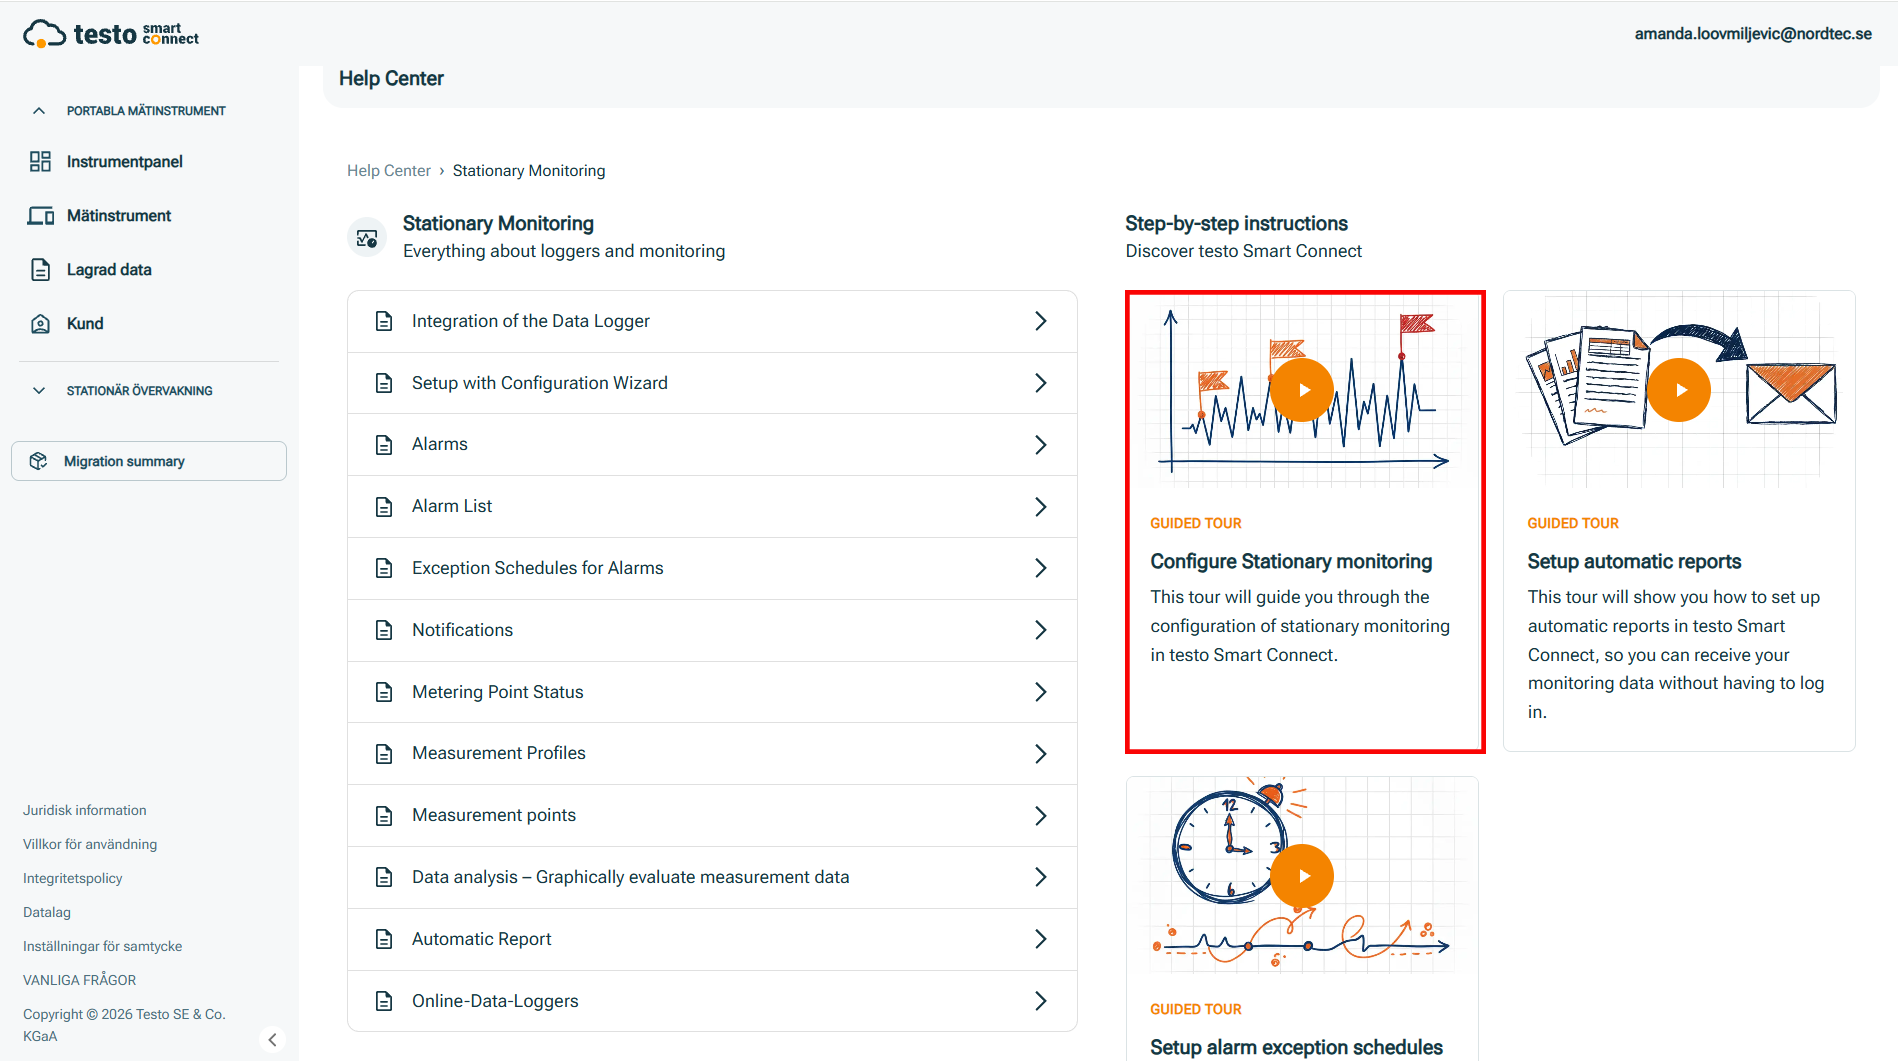Click the document icon beside Measurement Profiles
The image size is (1898, 1061).
(383, 754)
